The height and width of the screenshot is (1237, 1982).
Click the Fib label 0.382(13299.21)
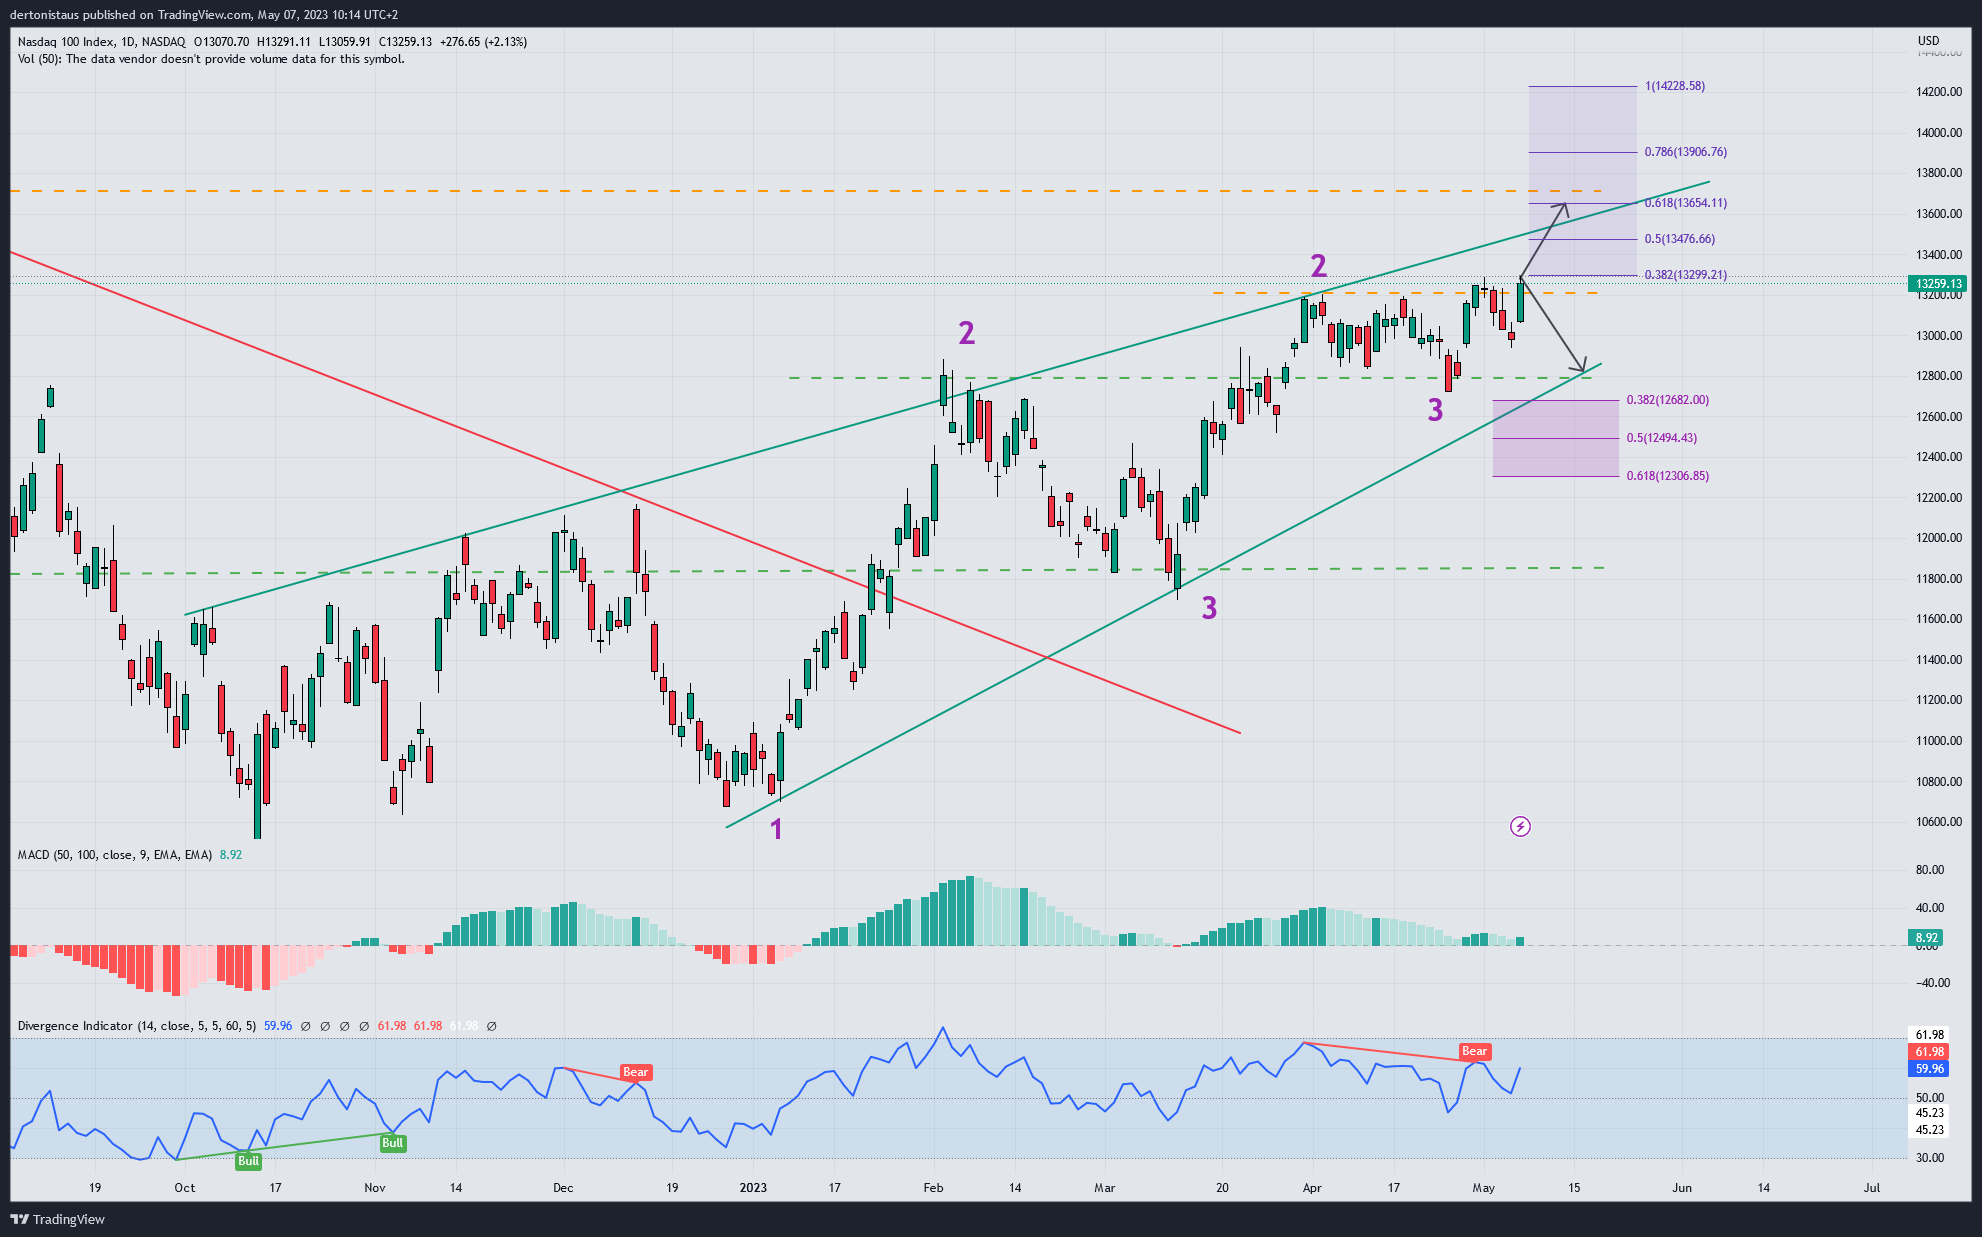(x=1686, y=275)
